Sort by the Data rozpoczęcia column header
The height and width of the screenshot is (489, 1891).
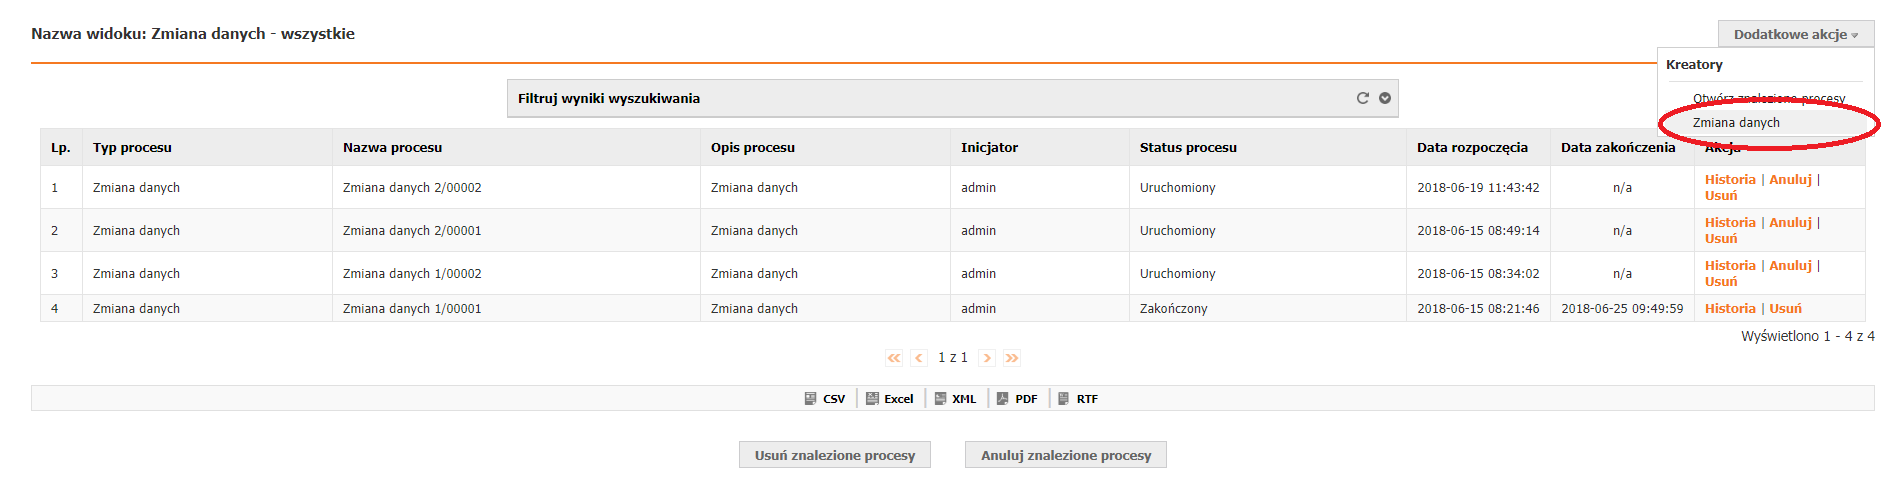coord(1472,147)
